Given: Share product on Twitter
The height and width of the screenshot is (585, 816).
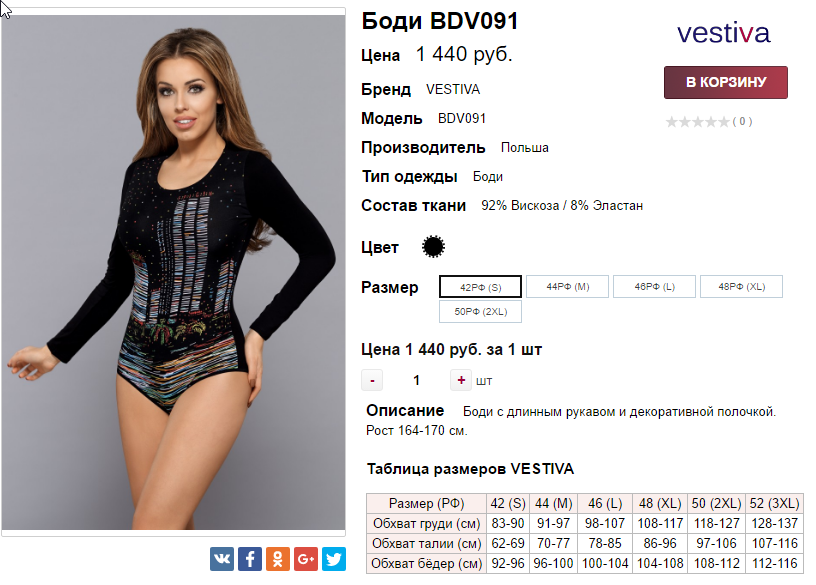Looking at the screenshot, I should 334,559.
